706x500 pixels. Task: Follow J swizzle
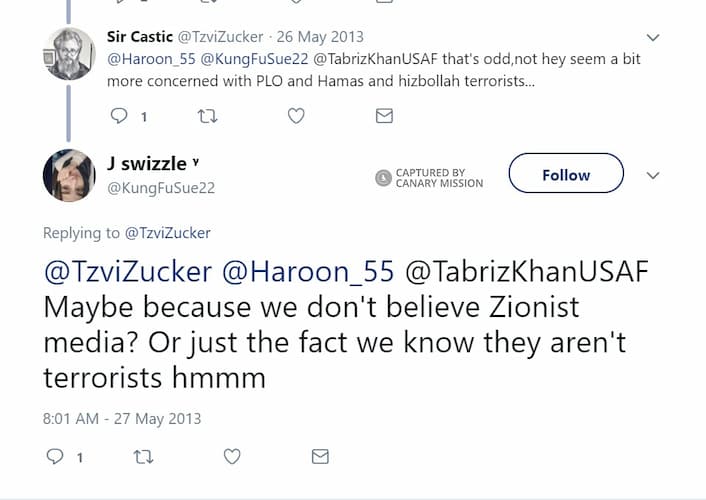(x=566, y=175)
